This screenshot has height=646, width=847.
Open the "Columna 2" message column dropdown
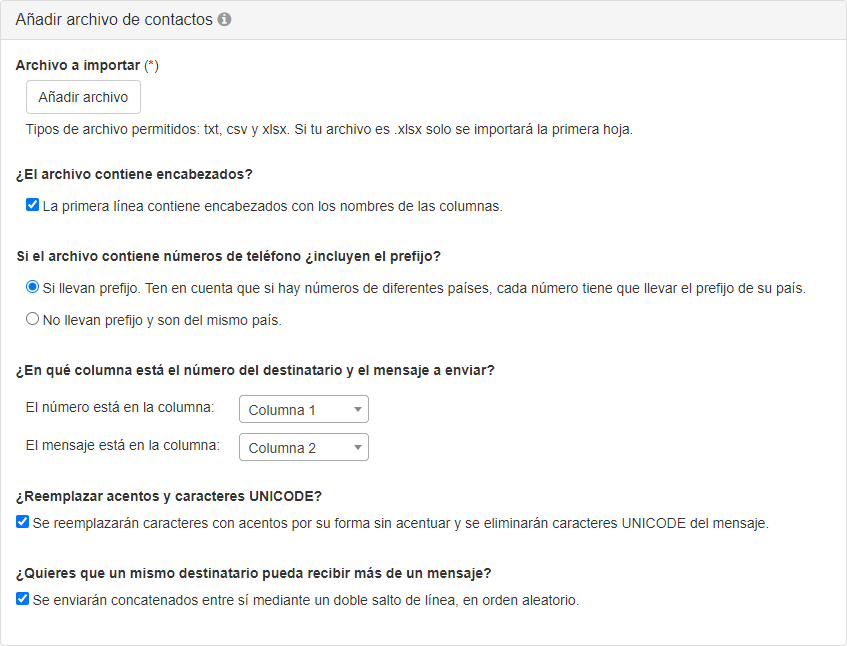pos(303,448)
